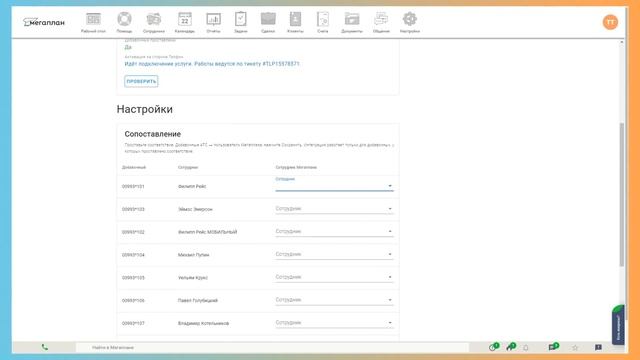Click the name Михаил Пупин

click(193, 255)
